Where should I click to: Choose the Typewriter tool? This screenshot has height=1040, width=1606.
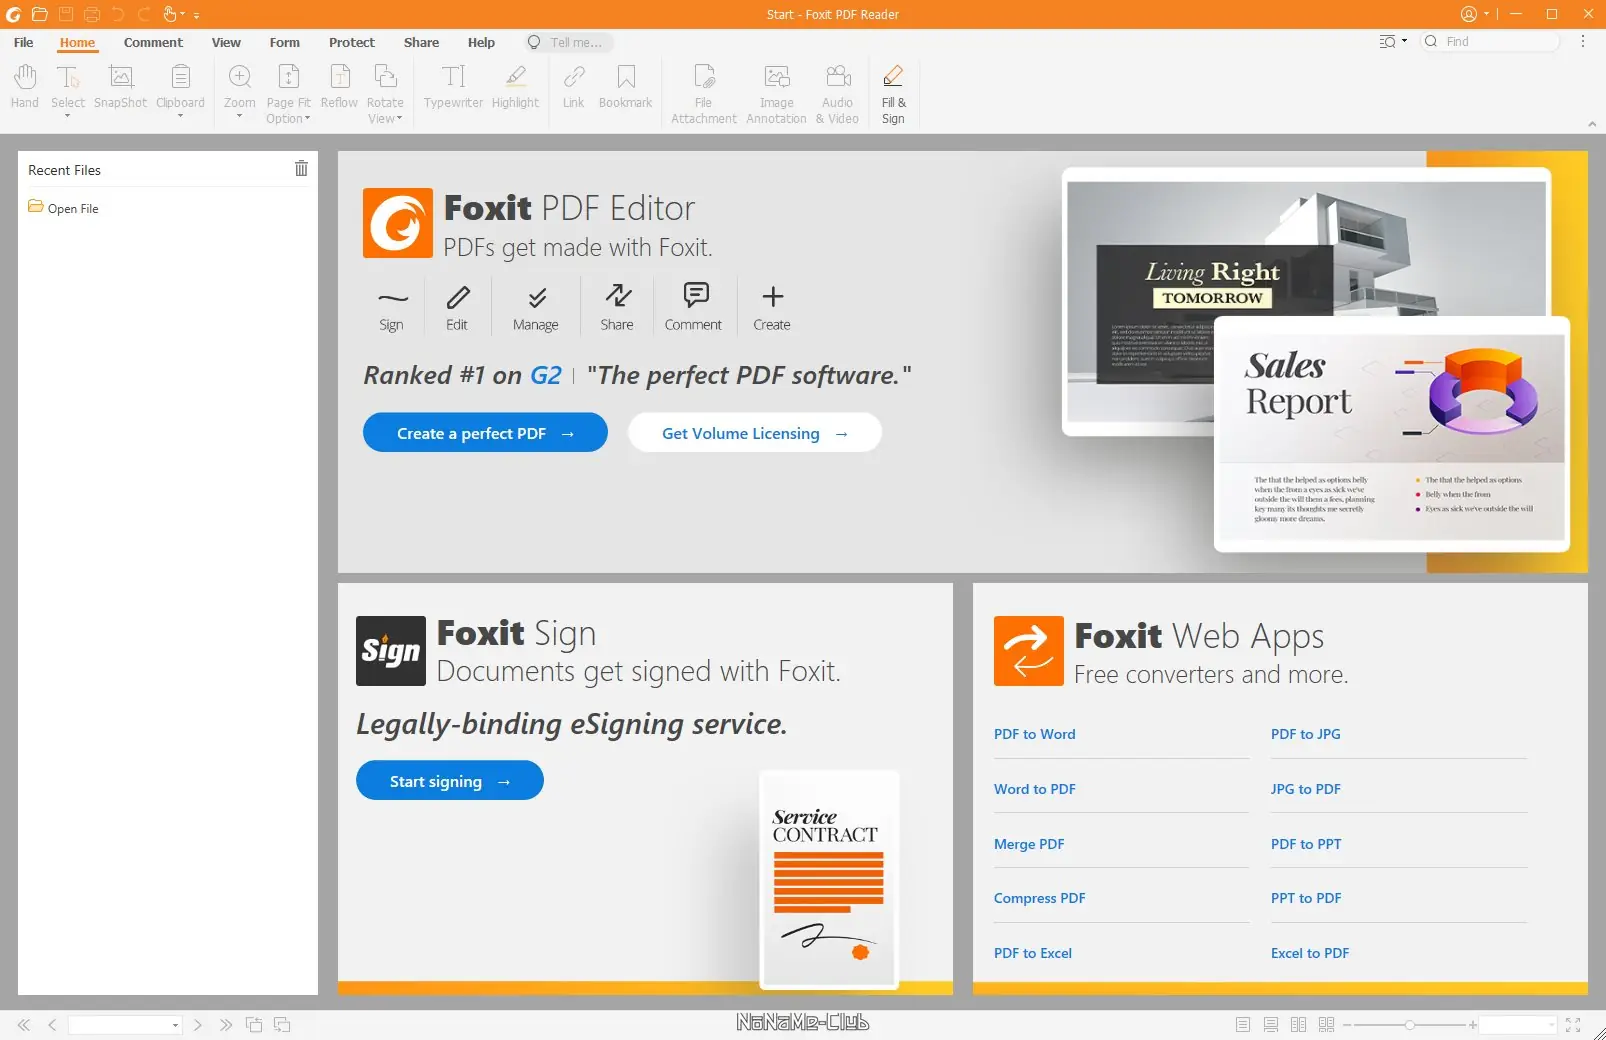[453, 86]
